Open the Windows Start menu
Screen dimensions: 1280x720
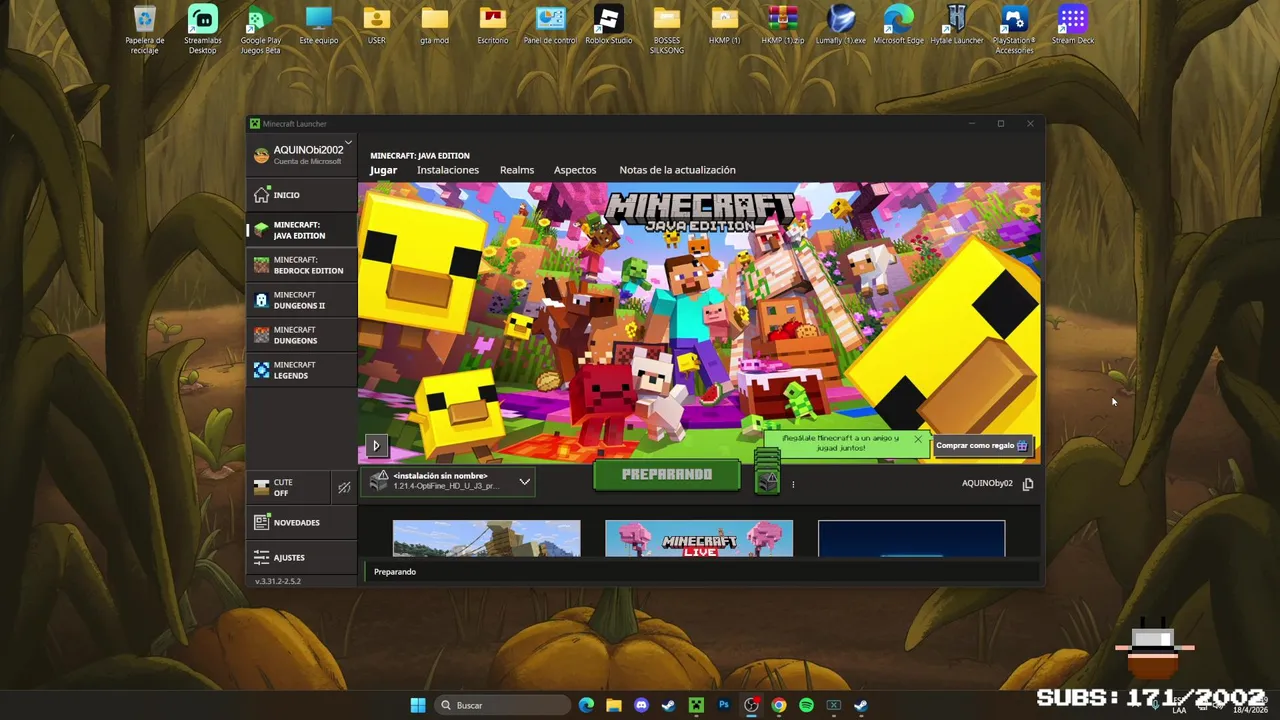(418, 705)
